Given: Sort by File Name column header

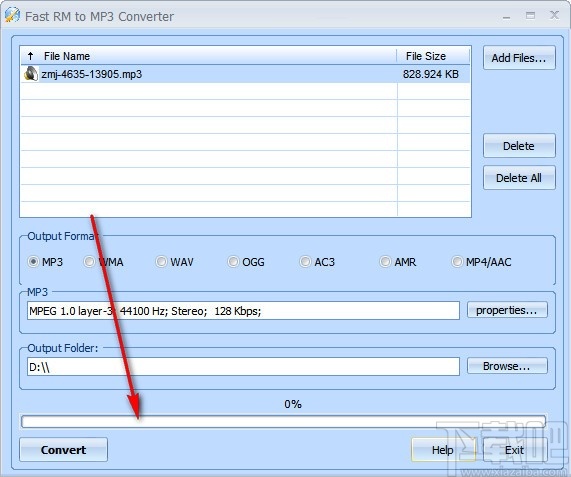Looking at the screenshot, I should 208,56.
